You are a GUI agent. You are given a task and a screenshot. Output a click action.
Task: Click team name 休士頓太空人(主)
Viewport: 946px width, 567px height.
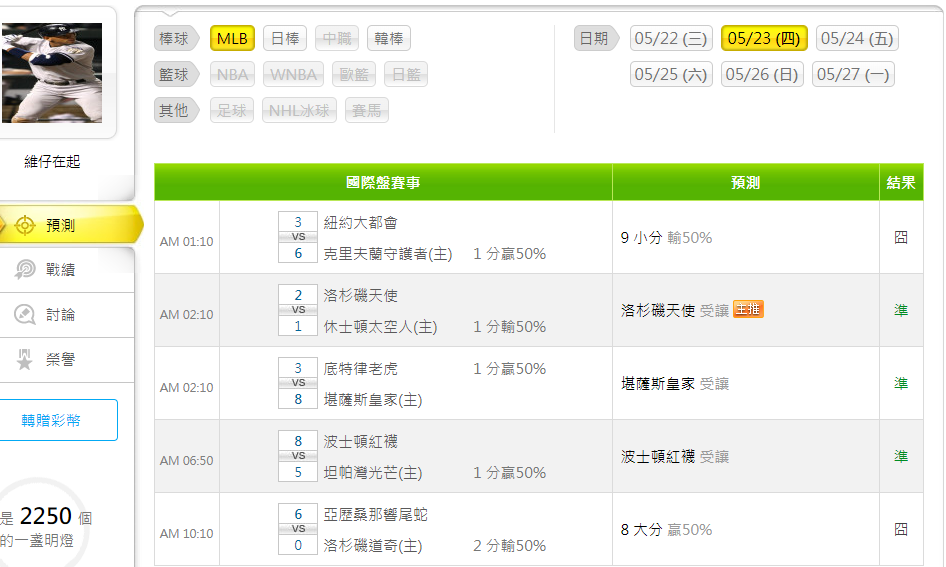click(380, 327)
